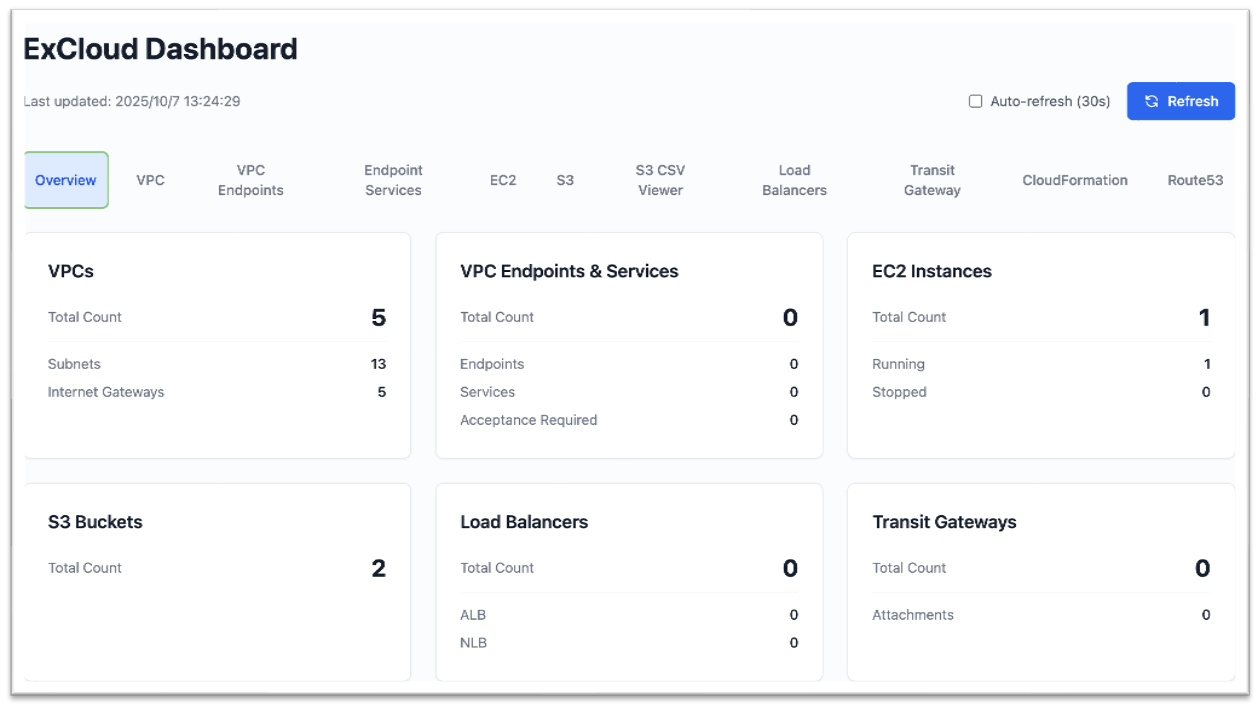This screenshot has width=1260, height=710.
Task: Switch to the Load Balancers tab
Action: point(794,180)
